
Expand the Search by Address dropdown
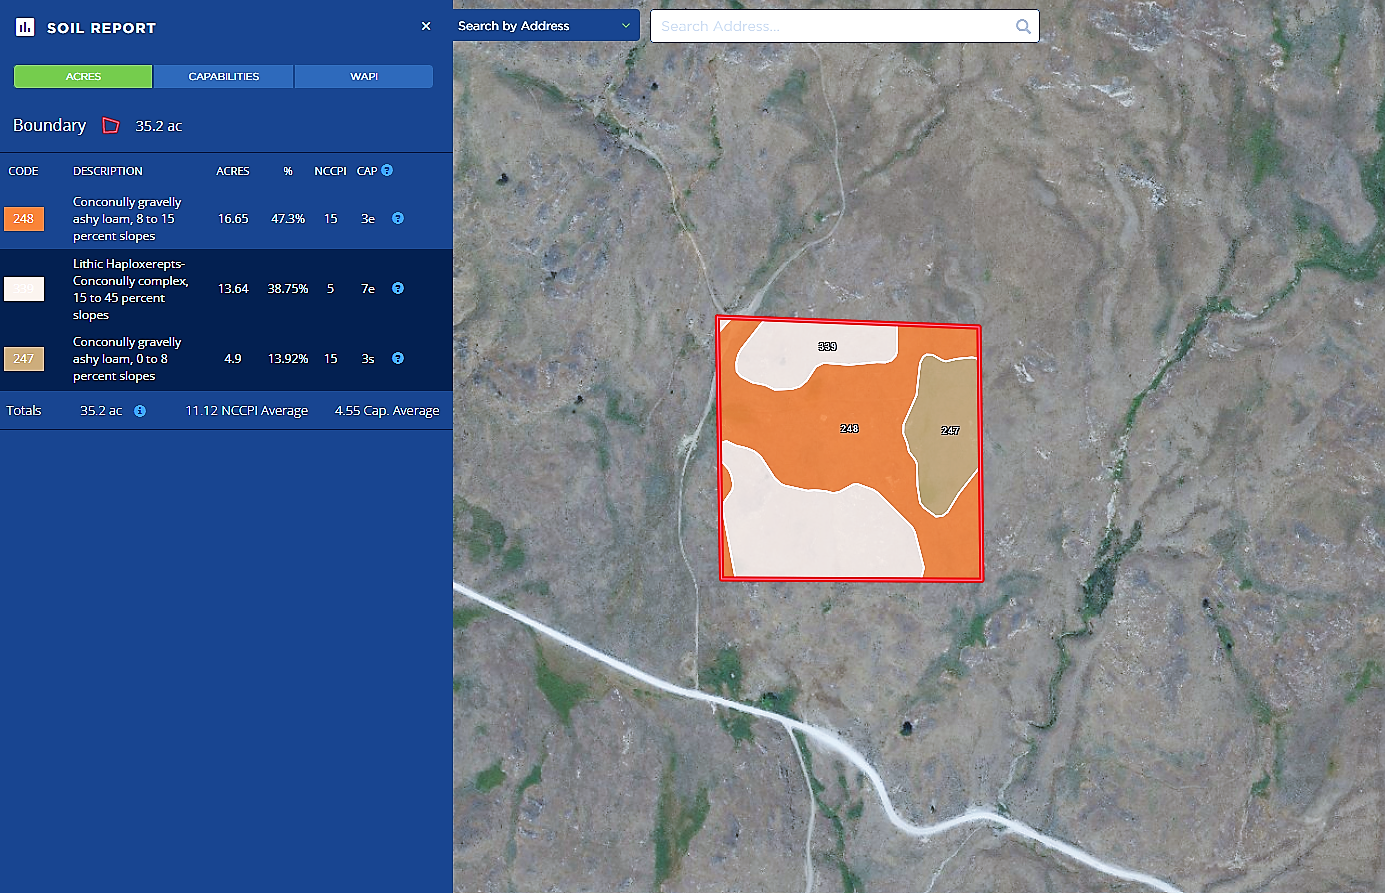[546, 26]
